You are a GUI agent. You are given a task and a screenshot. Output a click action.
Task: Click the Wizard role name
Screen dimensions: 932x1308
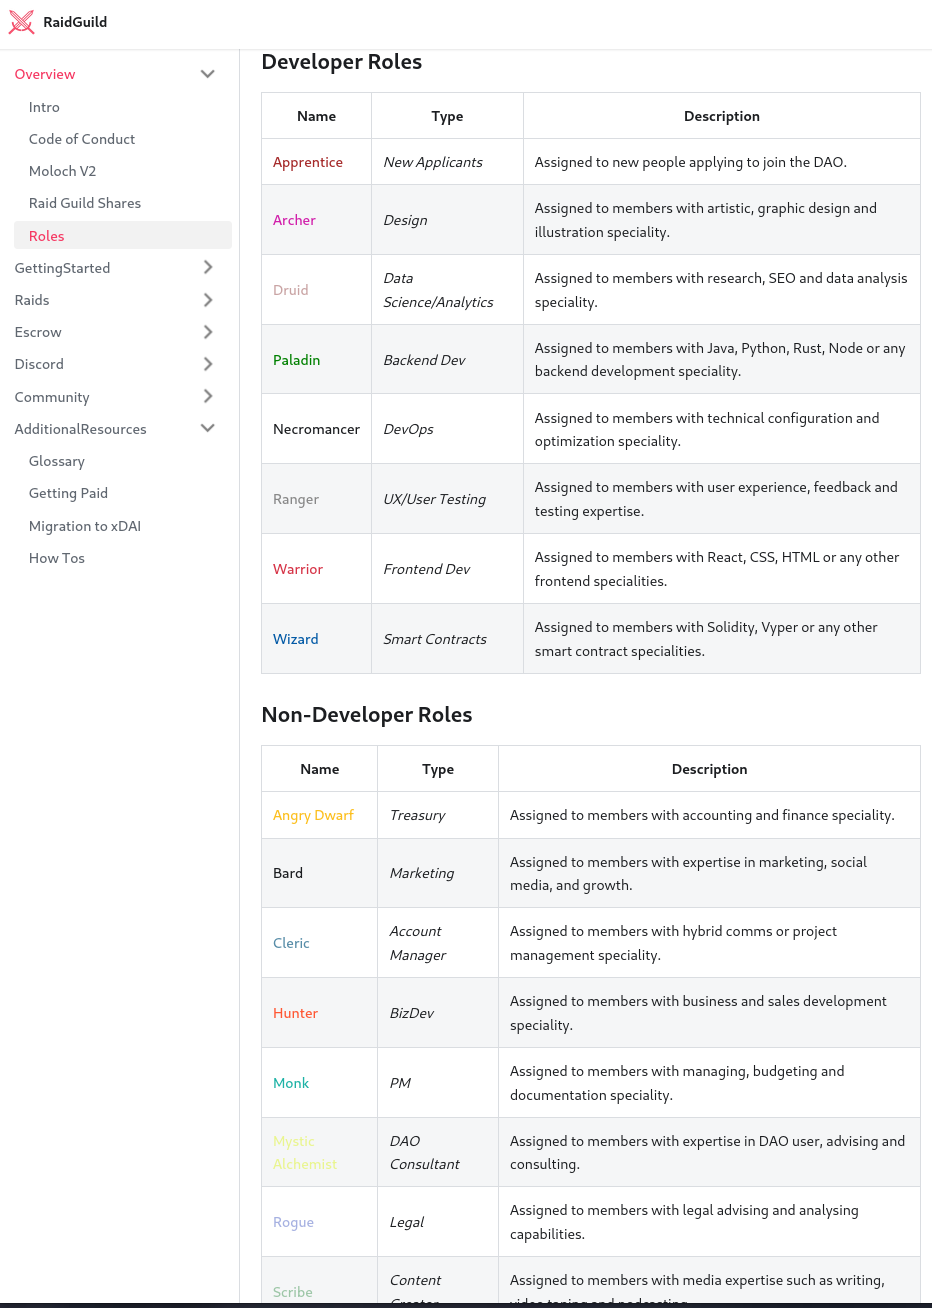296,639
